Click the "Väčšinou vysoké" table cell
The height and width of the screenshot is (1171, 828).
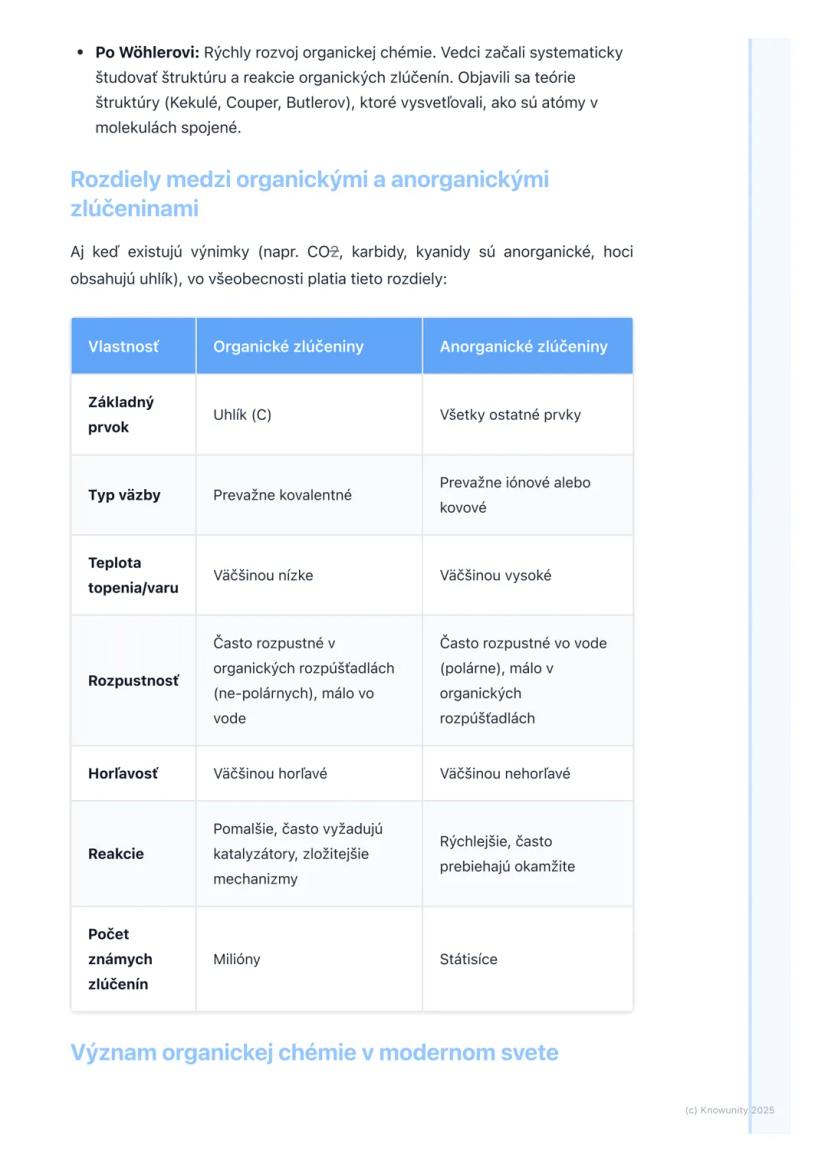tap(495, 575)
